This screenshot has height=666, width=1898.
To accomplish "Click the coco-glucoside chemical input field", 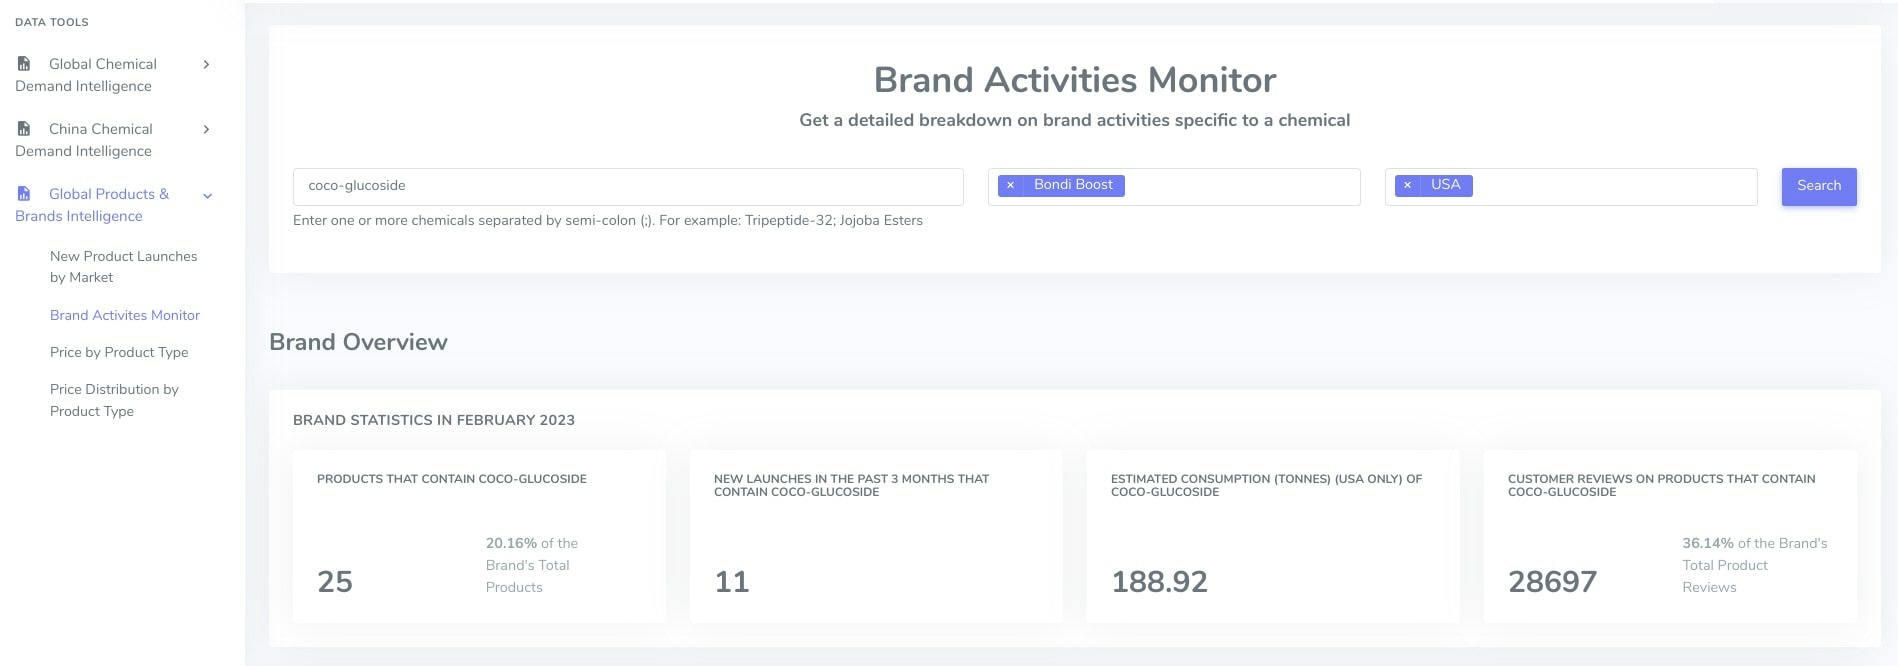I will point(628,187).
